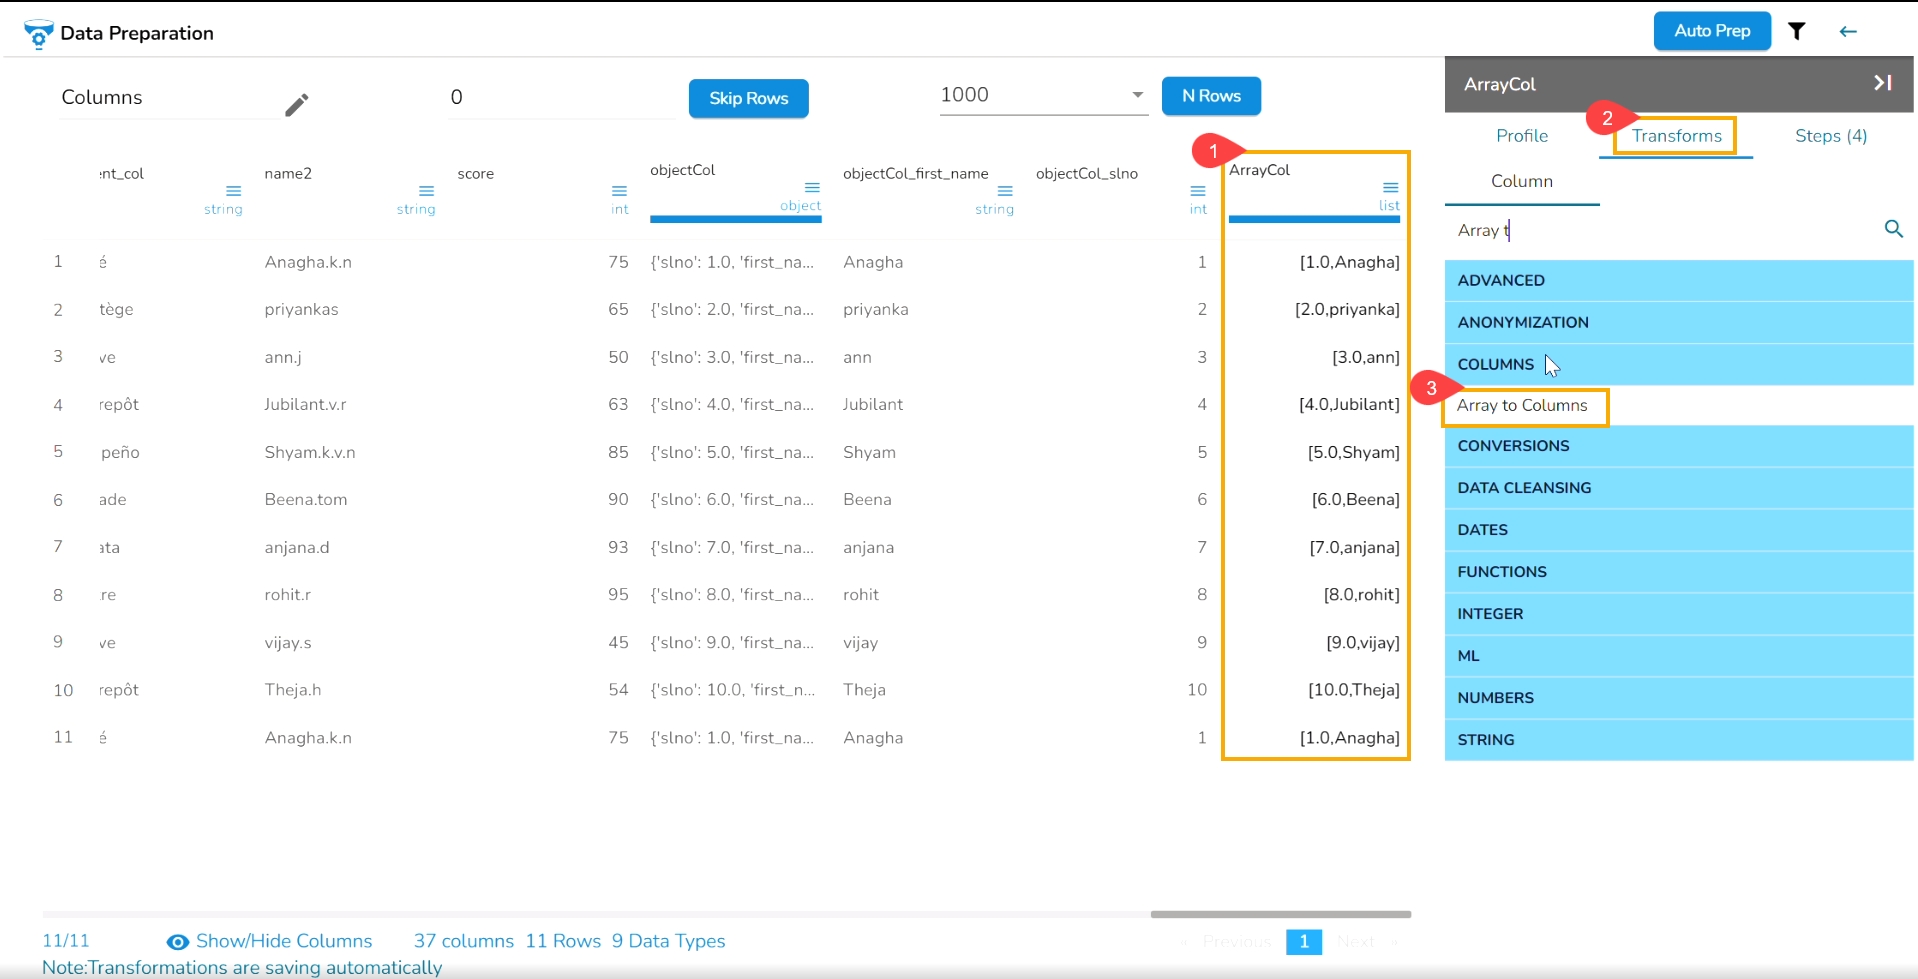
Task: Expand the CONVERSIONS category
Action: (x=1679, y=446)
